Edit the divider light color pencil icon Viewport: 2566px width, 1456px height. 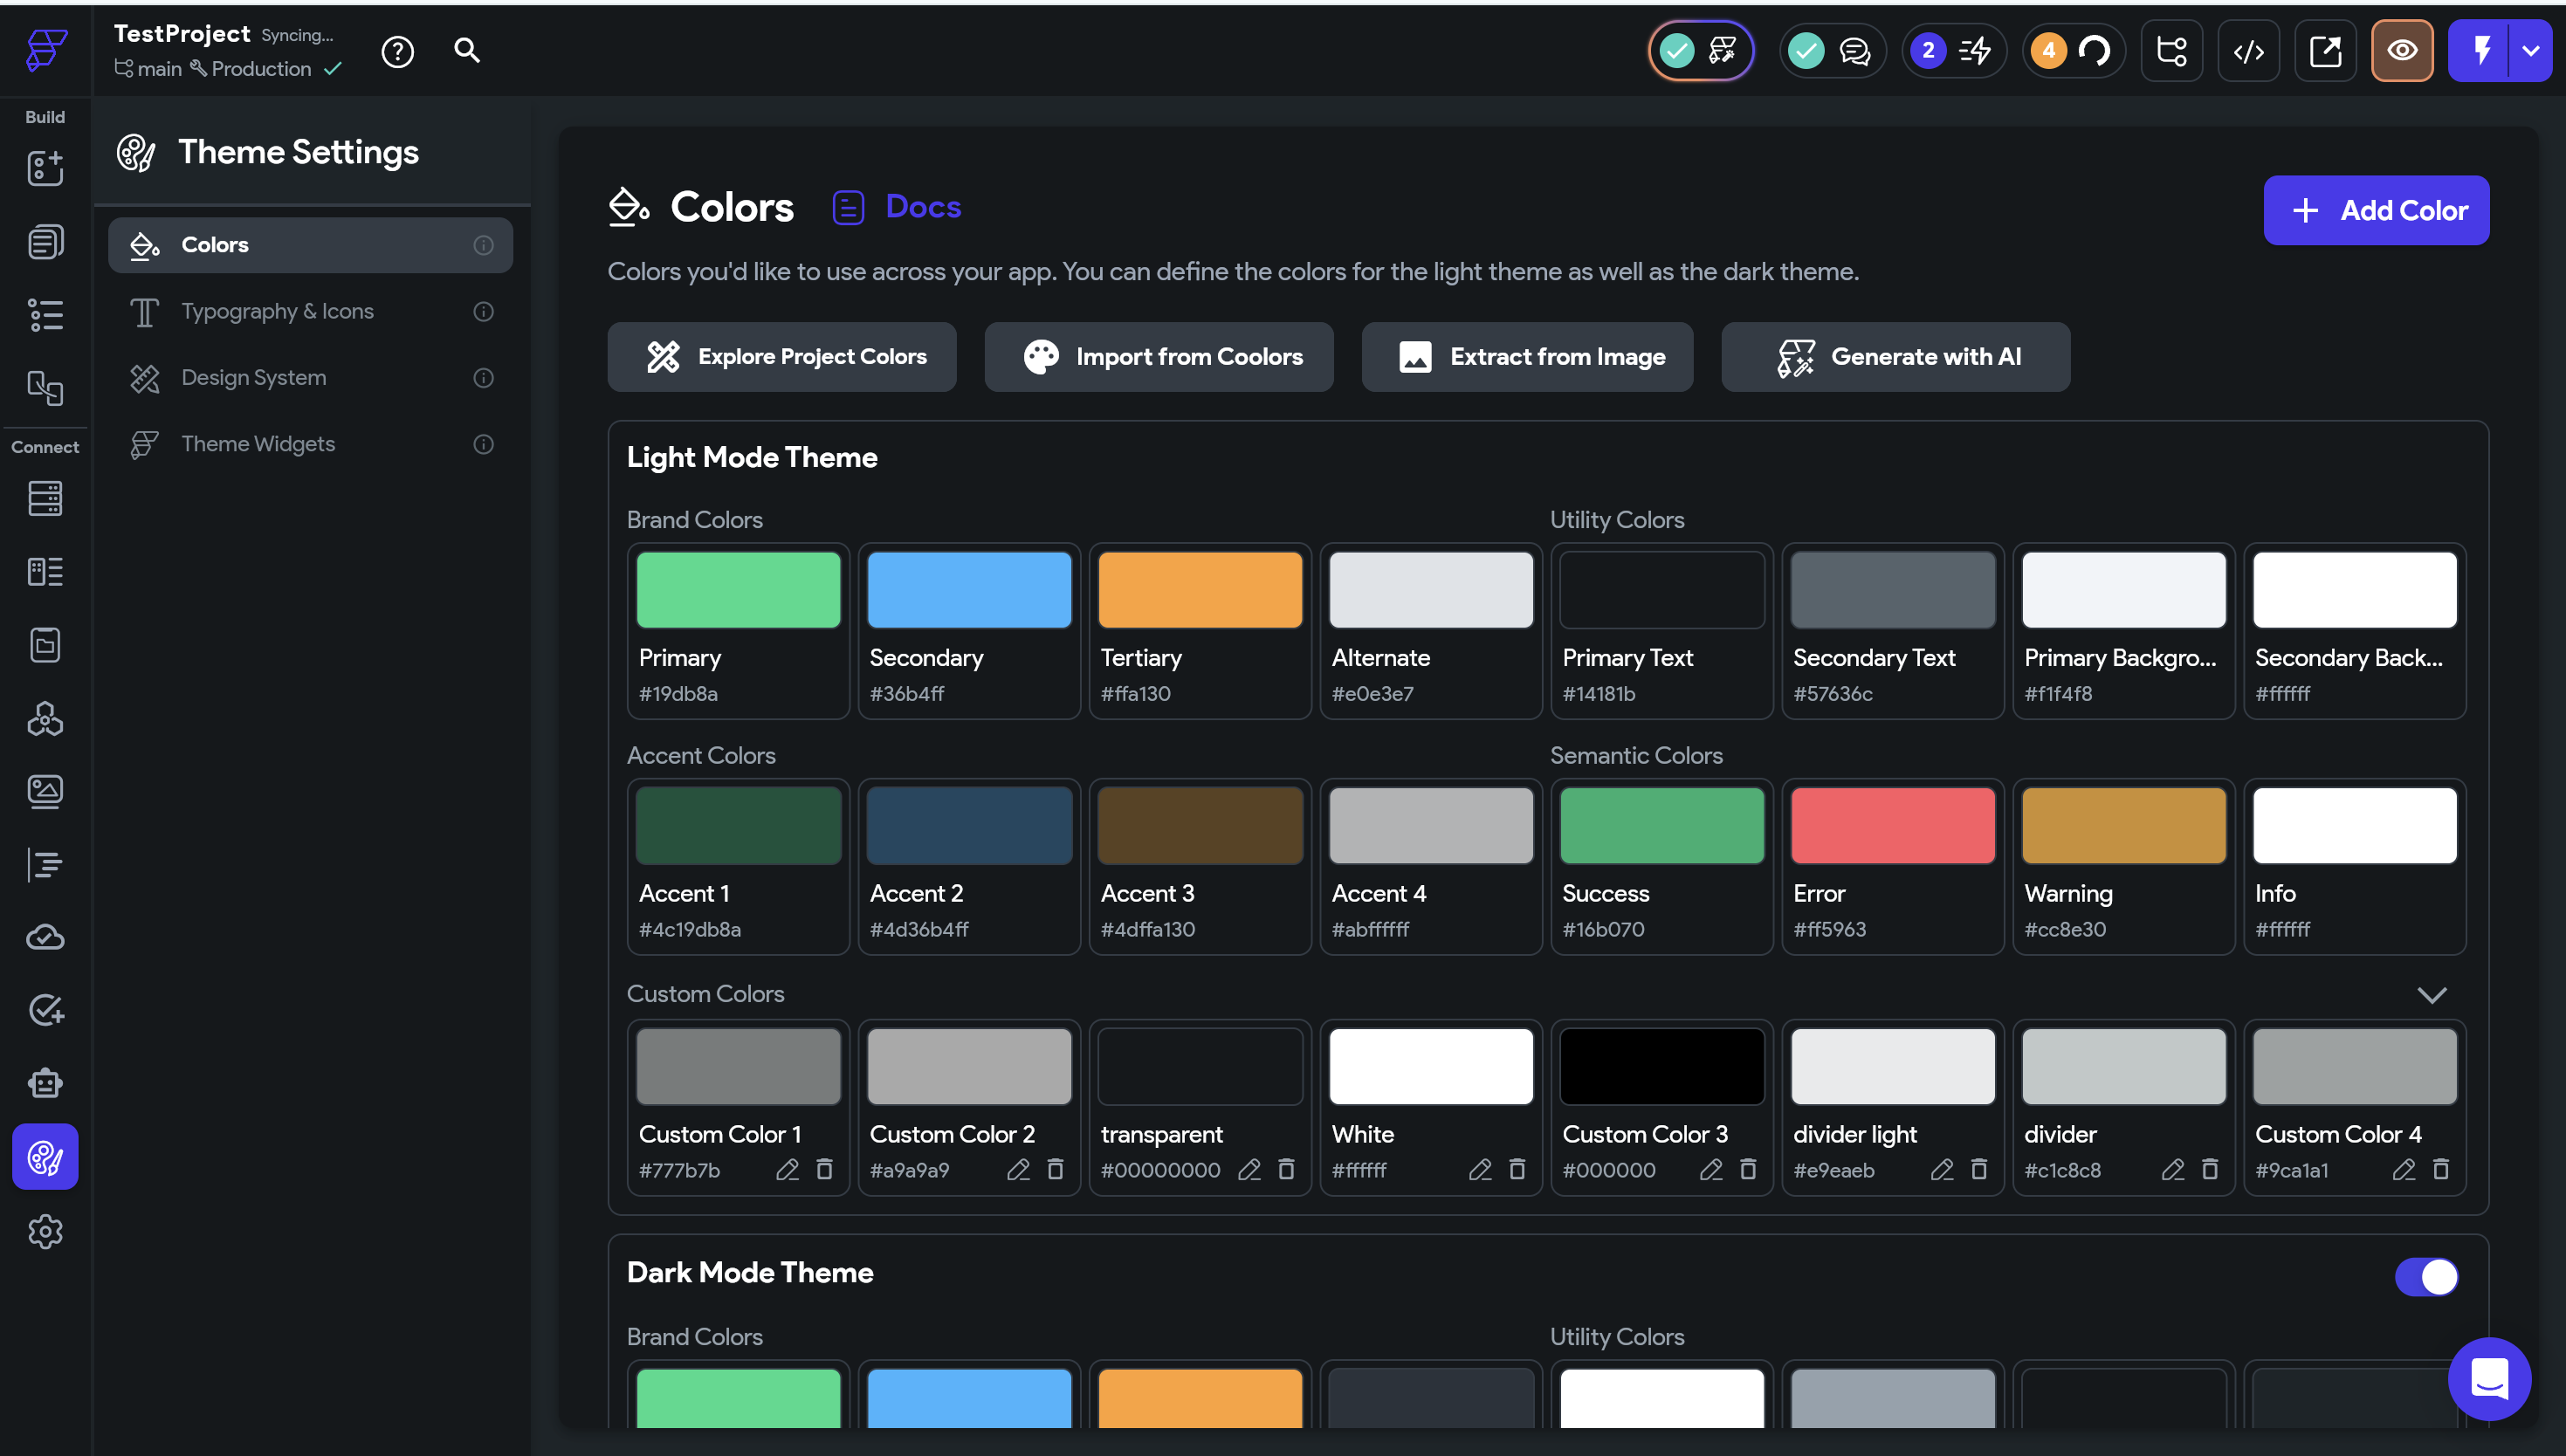pyautogui.click(x=1942, y=1169)
